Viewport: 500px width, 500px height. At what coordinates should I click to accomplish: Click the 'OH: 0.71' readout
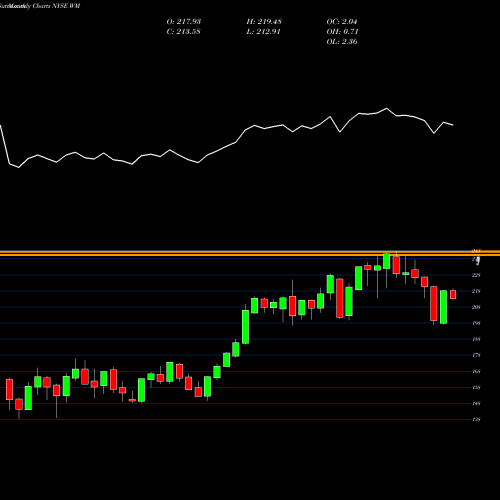coord(342,32)
